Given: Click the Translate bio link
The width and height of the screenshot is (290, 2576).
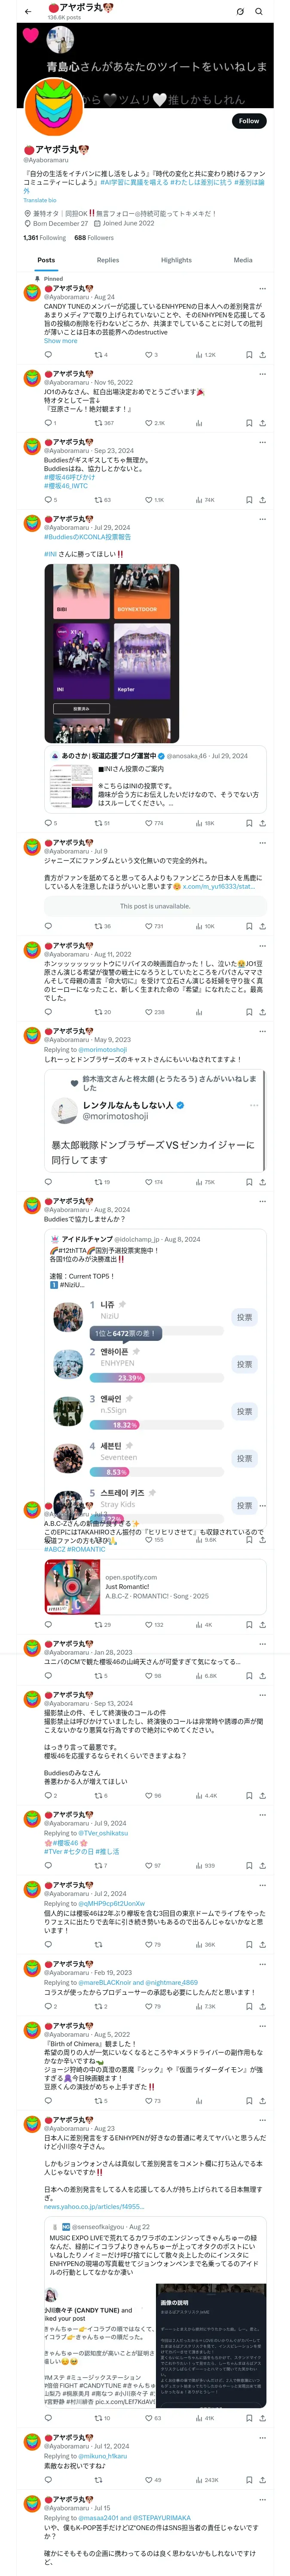Looking at the screenshot, I should pyautogui.click(x=40, y=201).
